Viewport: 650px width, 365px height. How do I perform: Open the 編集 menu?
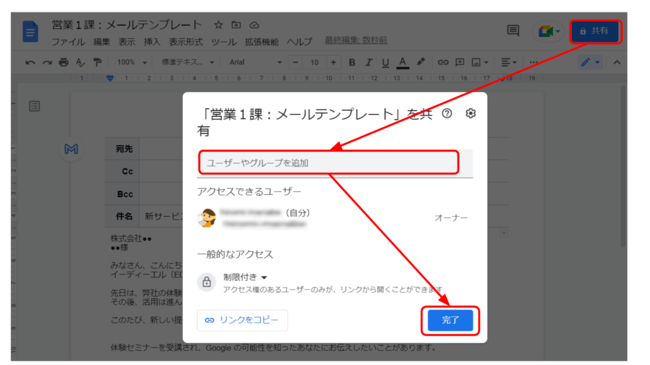tap(102, 42)
